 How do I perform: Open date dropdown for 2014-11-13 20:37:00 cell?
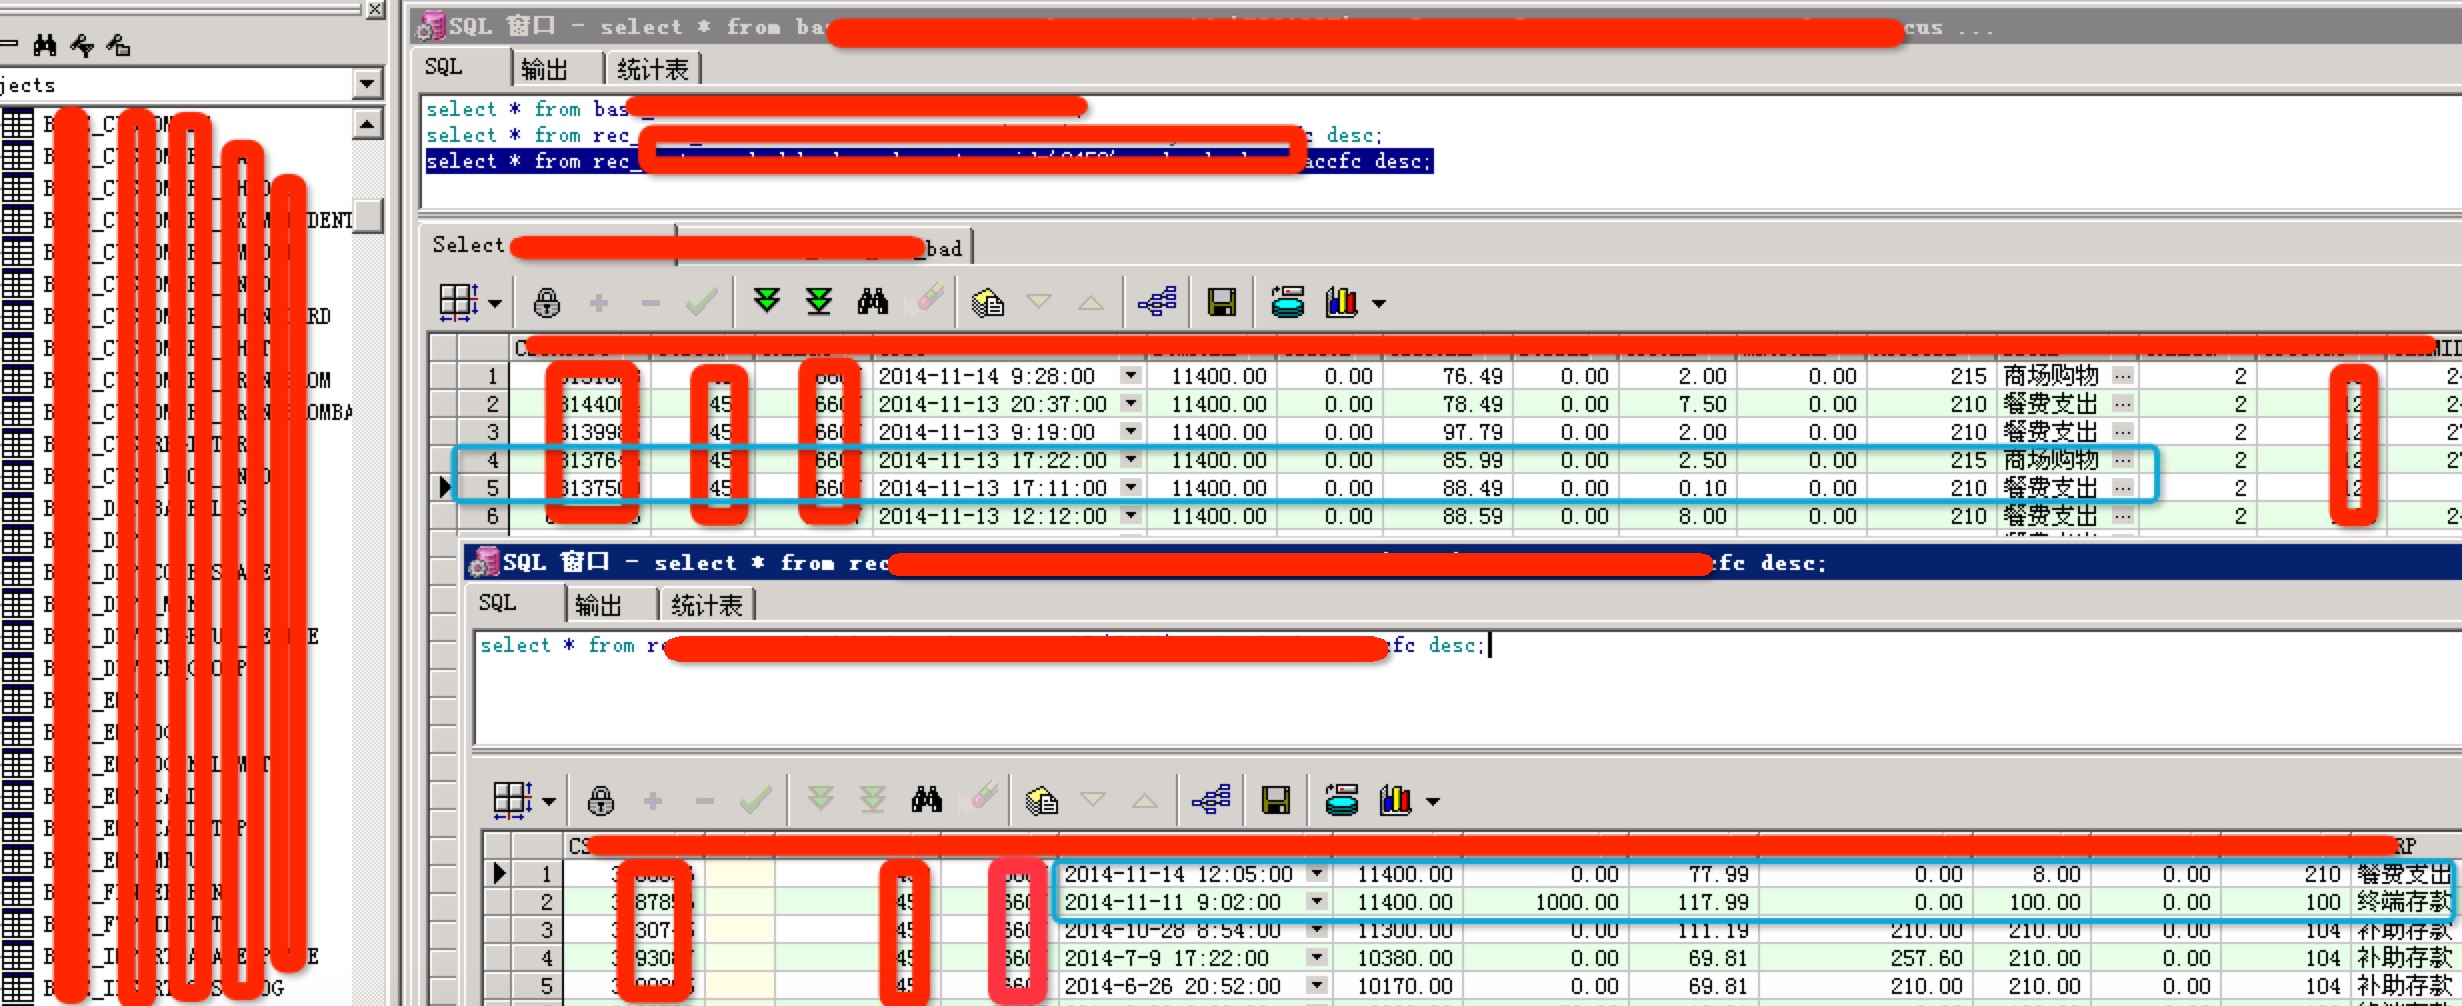coord(1131,403)
